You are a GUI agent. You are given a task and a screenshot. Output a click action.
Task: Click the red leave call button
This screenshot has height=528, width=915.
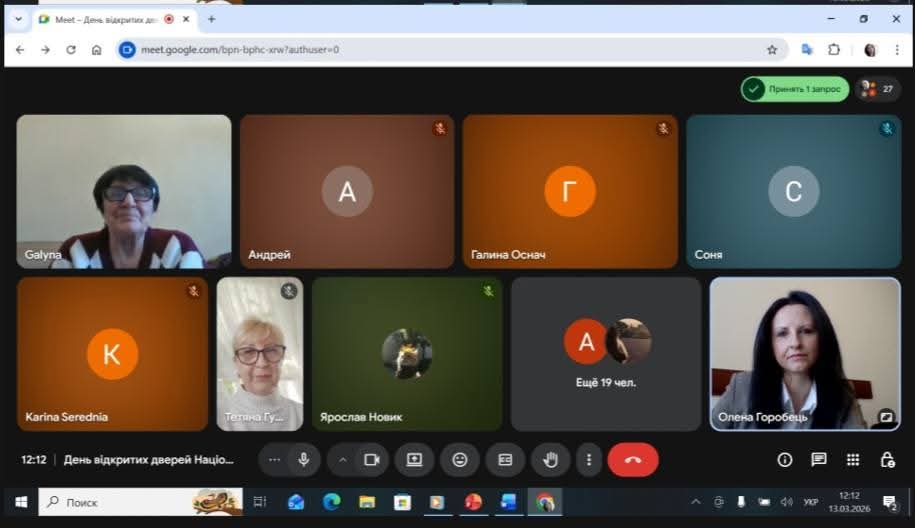click(632, 460)
